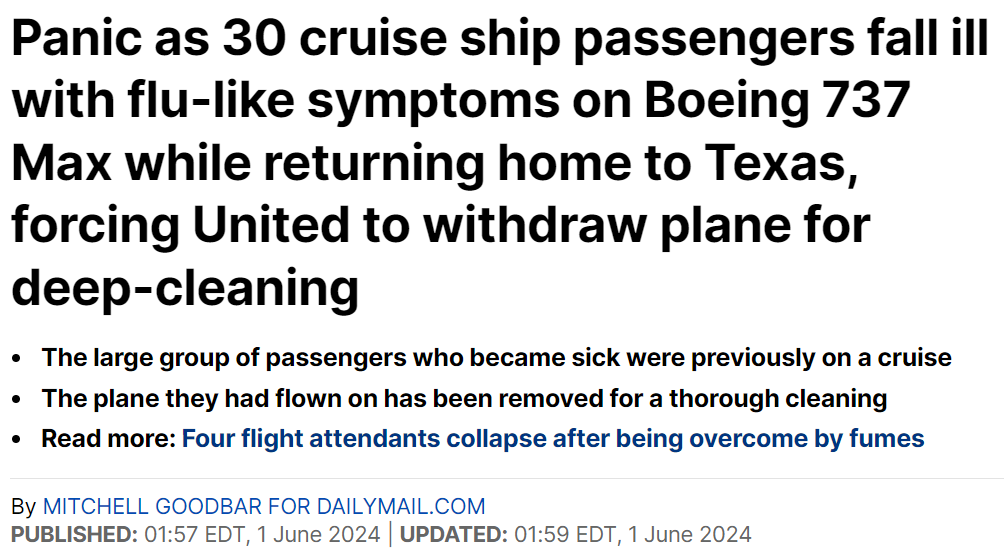This screenshot has height=559, width=1005.
Task: Click the bullet marker beside 'Read more'
Action: pos(16,439)
